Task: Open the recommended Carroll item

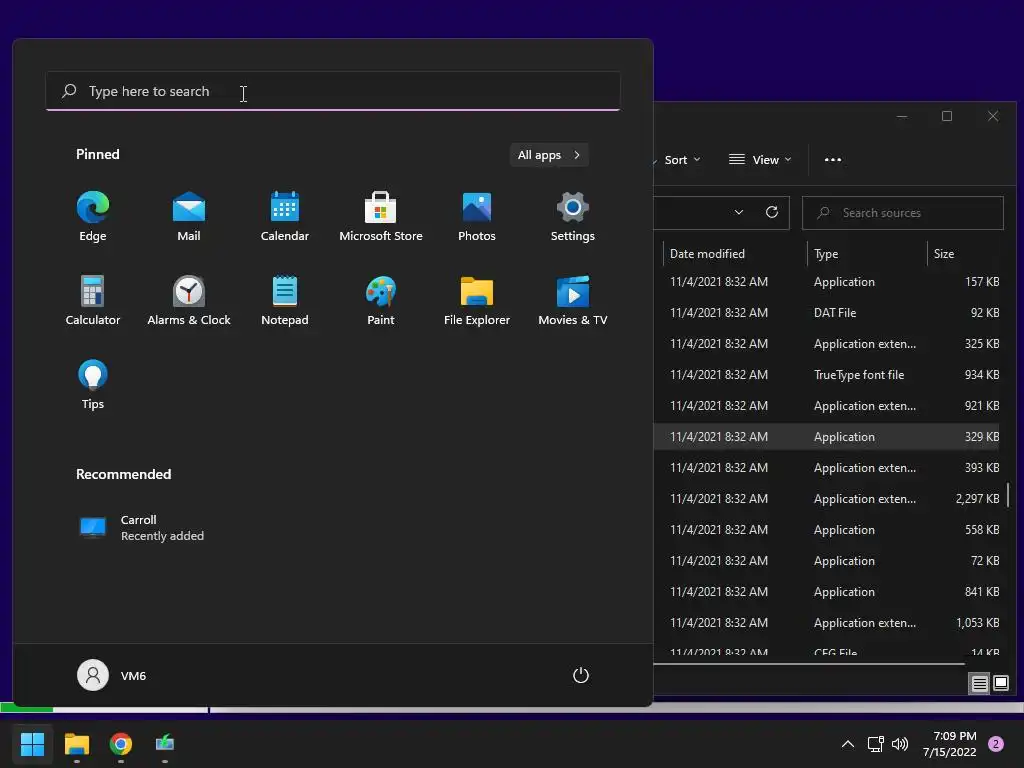Action: coord(141,528)
